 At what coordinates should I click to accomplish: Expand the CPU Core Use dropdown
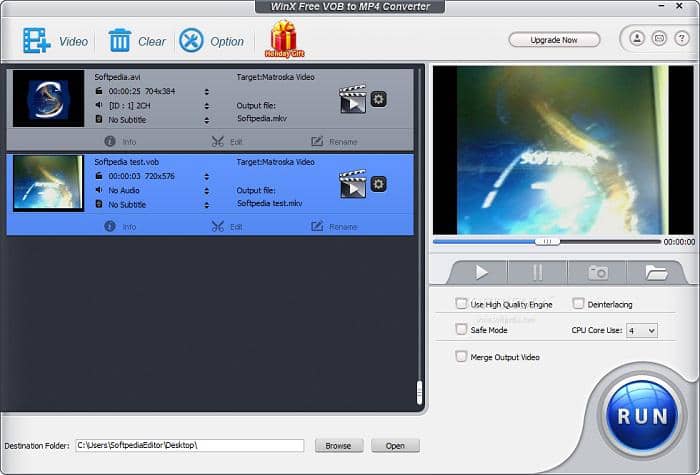point(641,330)
